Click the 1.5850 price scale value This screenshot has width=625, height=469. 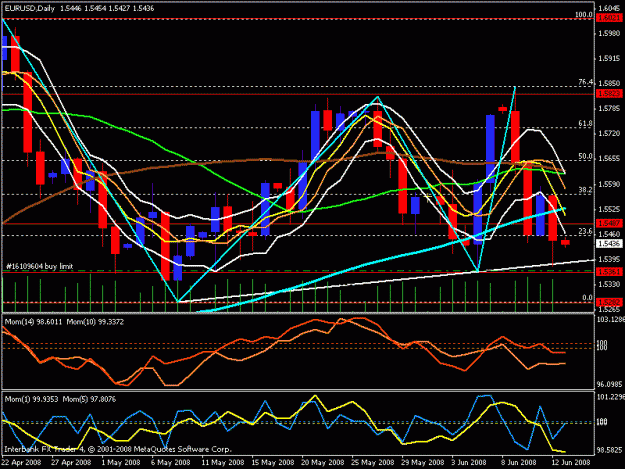point(610,83)
